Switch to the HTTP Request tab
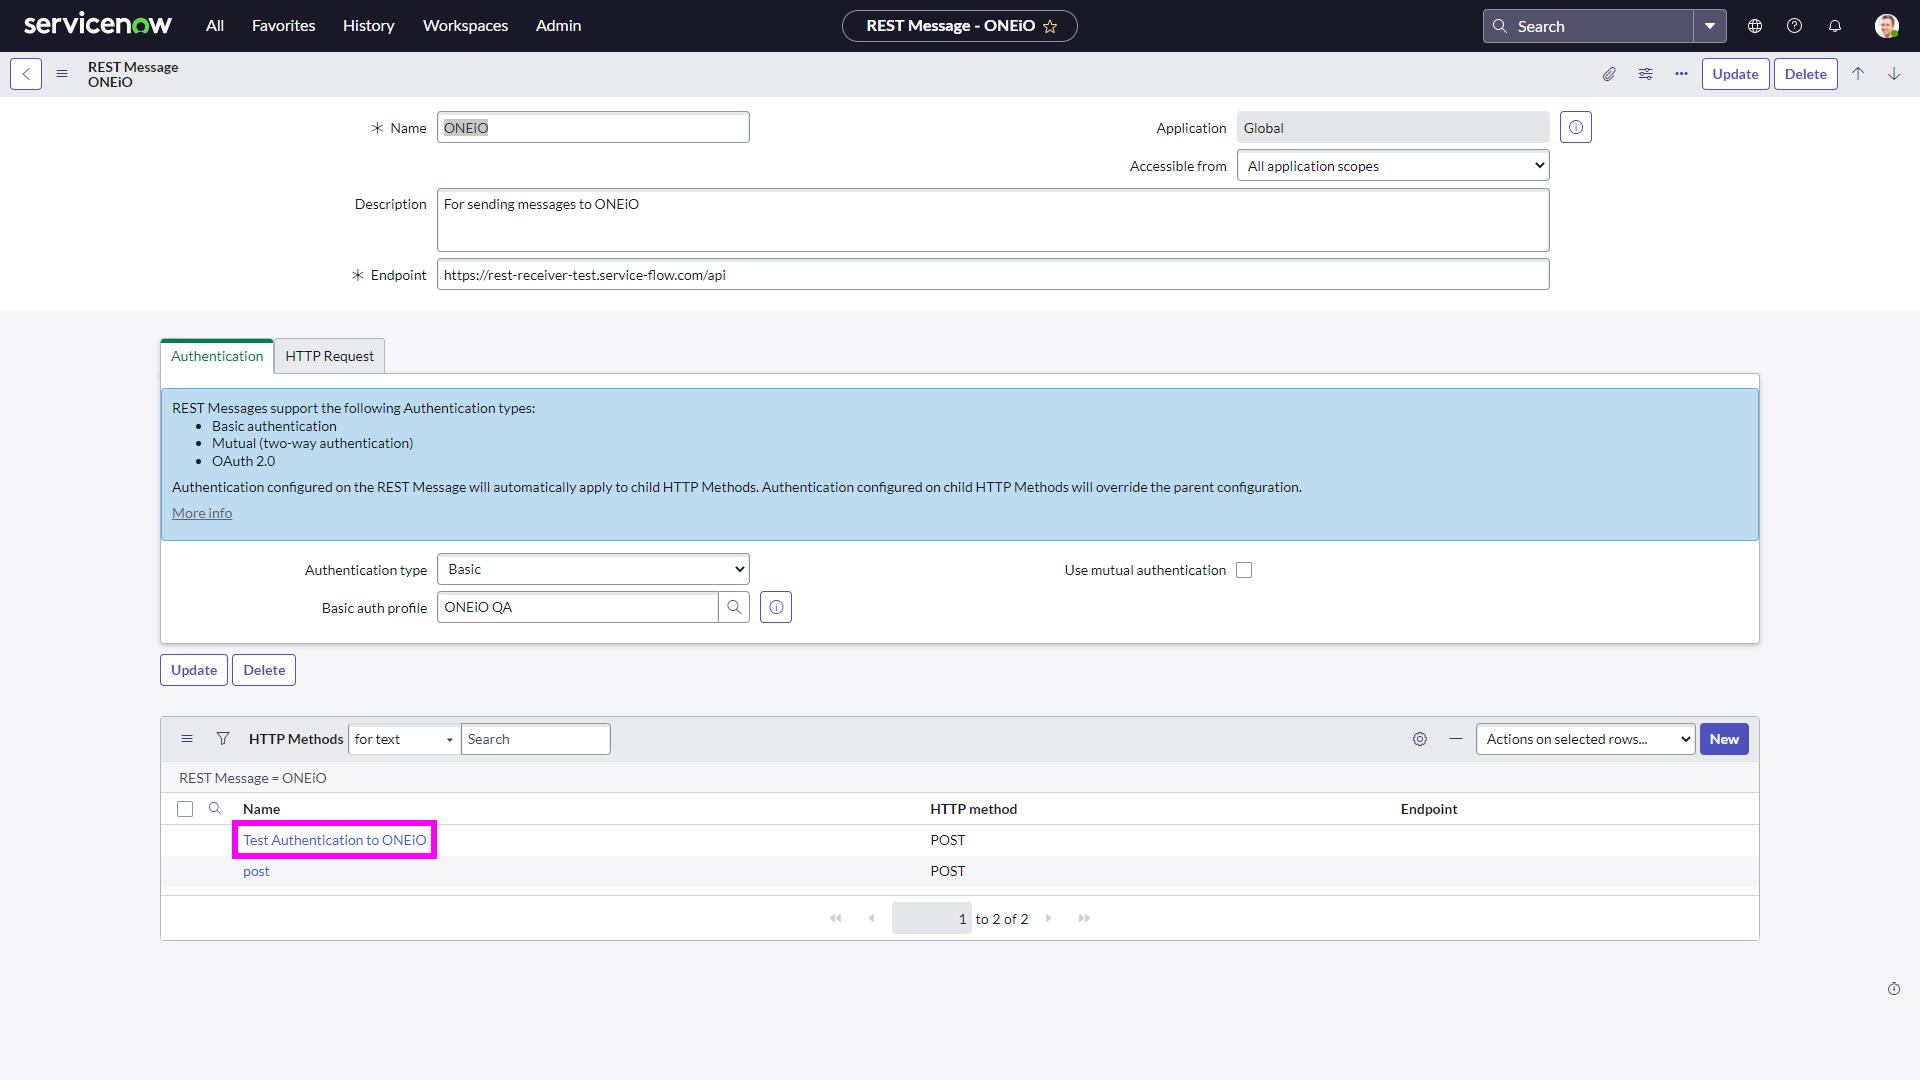The image size is (1920, 1080). [329, 356]
